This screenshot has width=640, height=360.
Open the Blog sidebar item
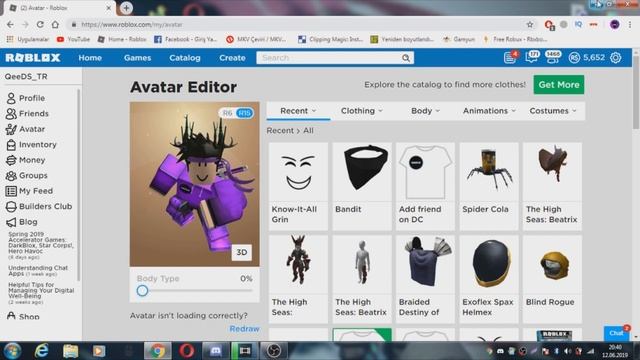click(x=22, y=222)
